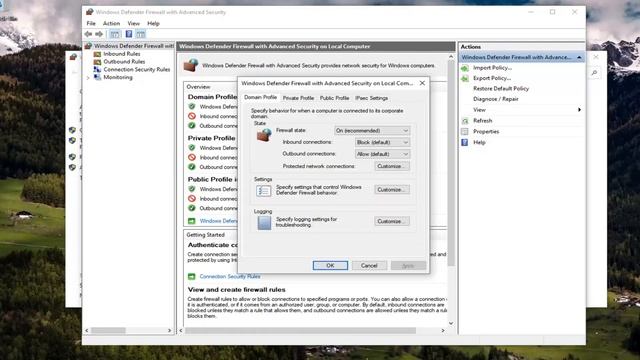640x360 pixels.
Task: Open the Action menu
Action: (x=111, y=24)
